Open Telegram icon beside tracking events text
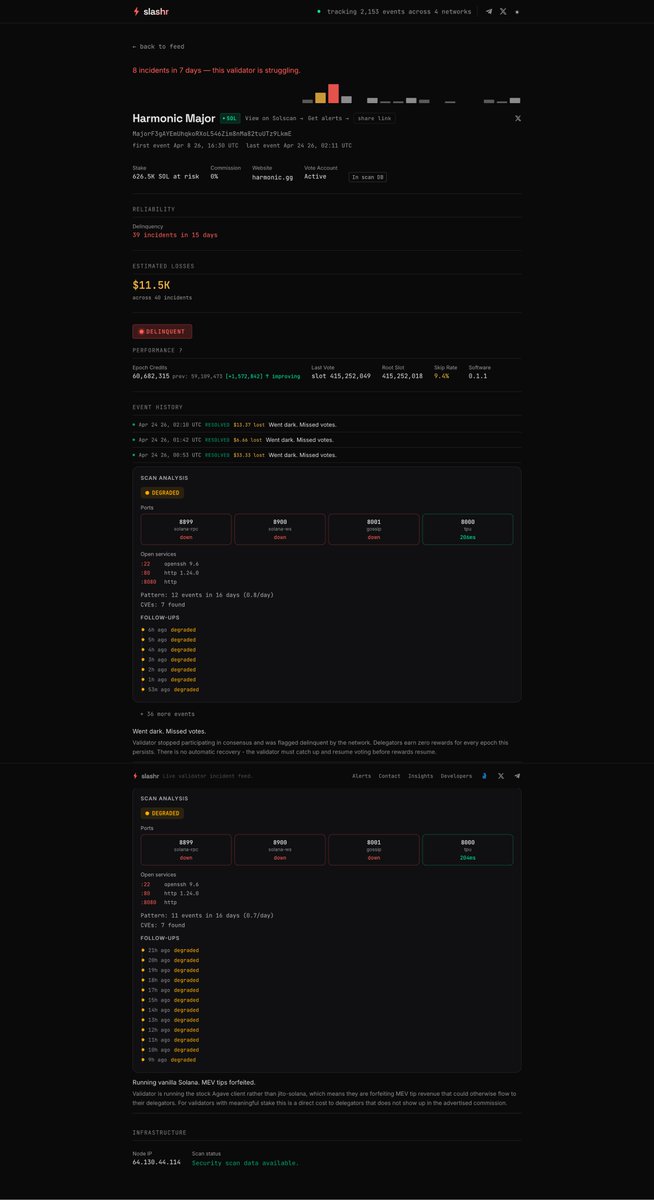This screenshot has width=654, height=1200. pos(489,11)
